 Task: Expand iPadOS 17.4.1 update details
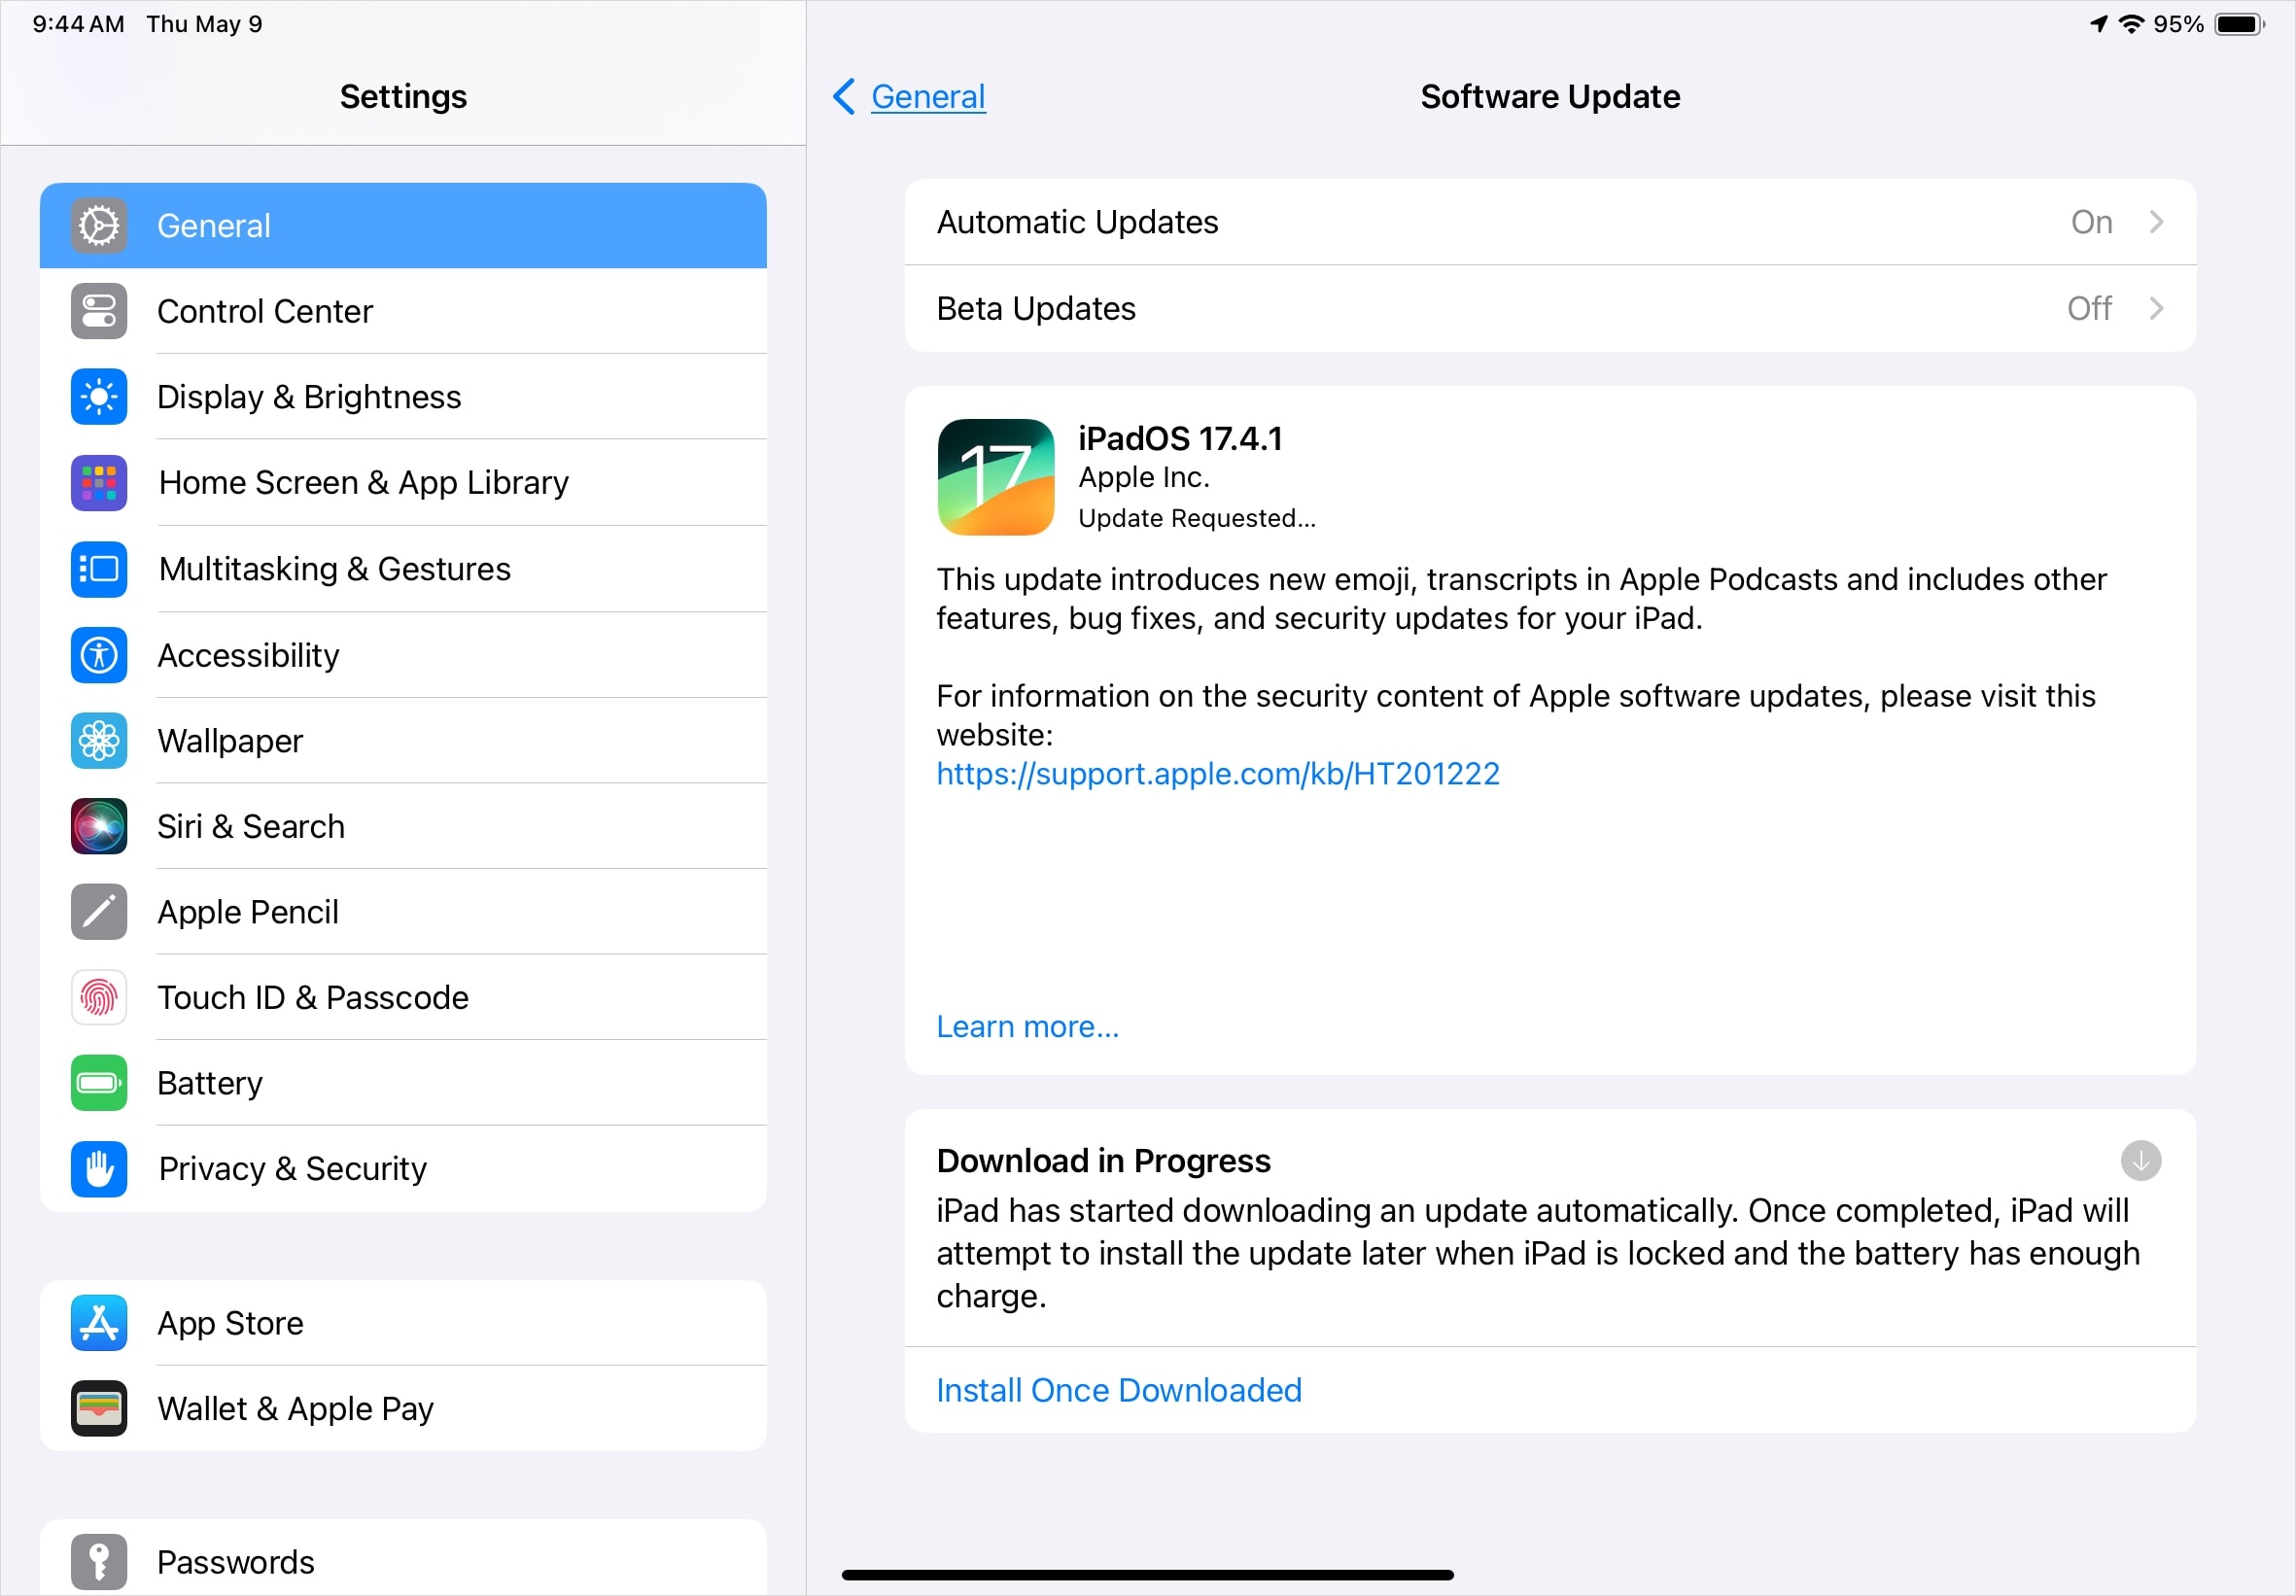[1027, 1025]
